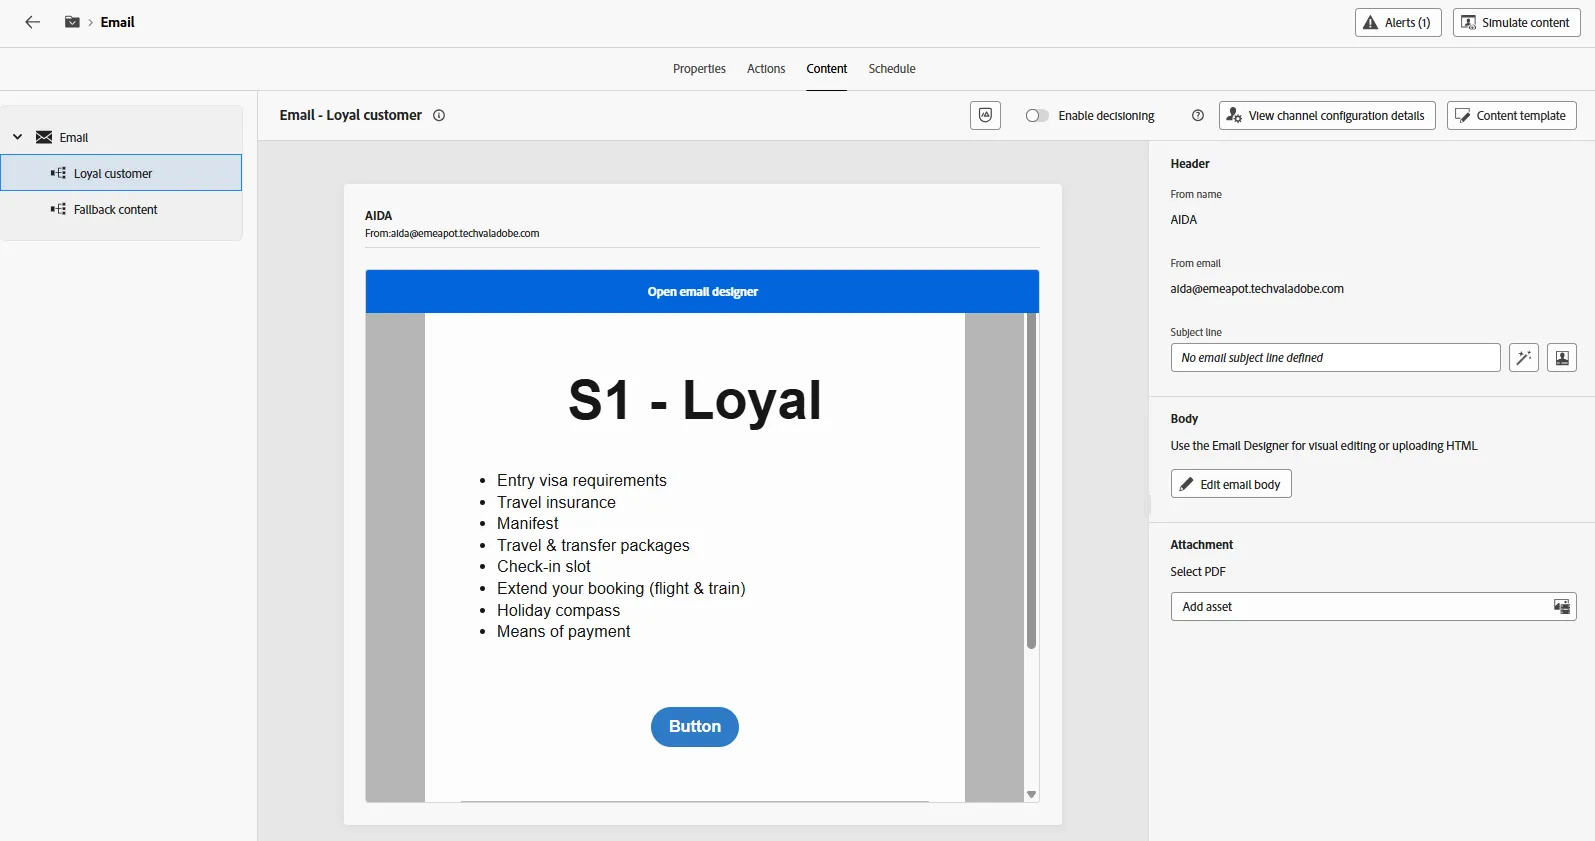Select Loyal customer in the tree
The width and height of the screenshot is (1595, 841).
pos(121,173)
